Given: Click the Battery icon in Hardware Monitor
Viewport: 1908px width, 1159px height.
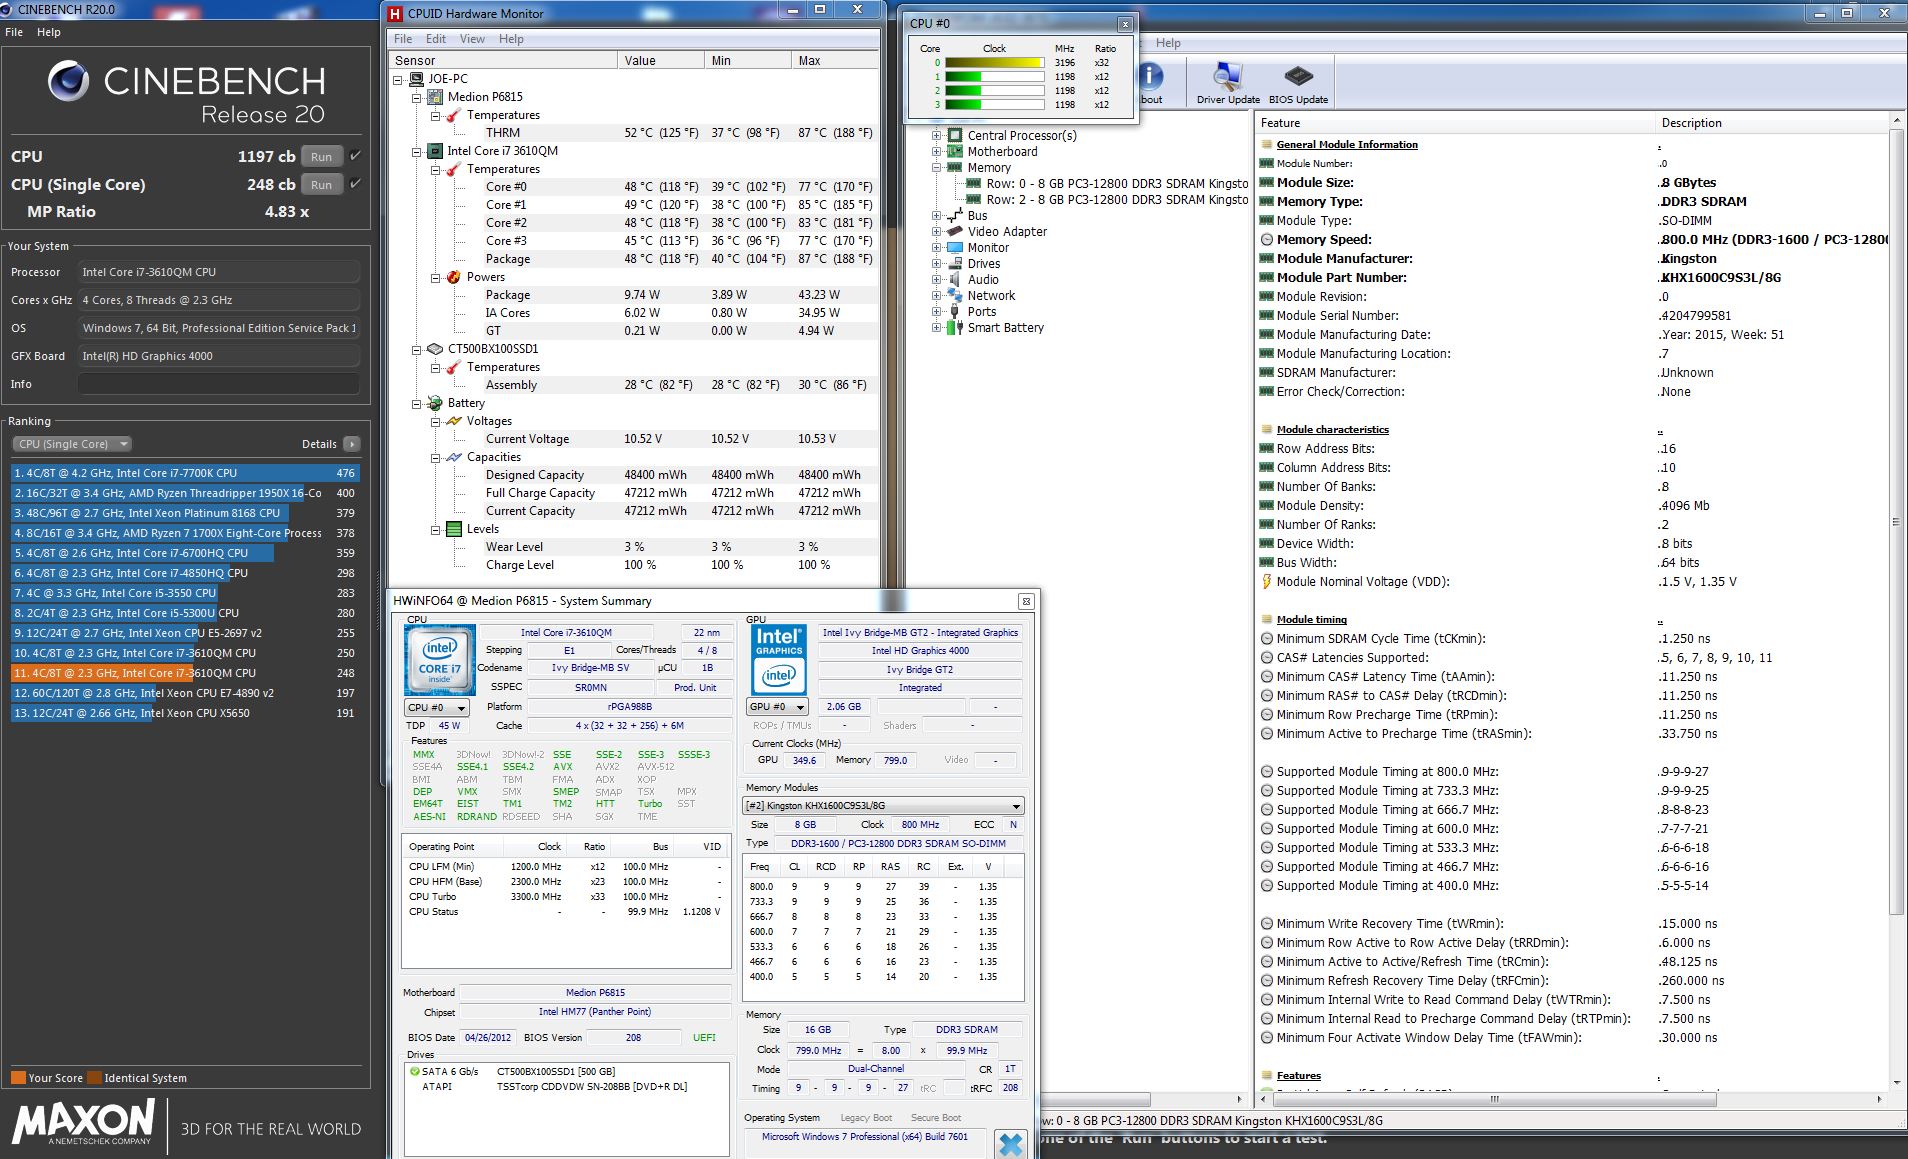Looking at the screenshot, I should [x=435, y=403].
